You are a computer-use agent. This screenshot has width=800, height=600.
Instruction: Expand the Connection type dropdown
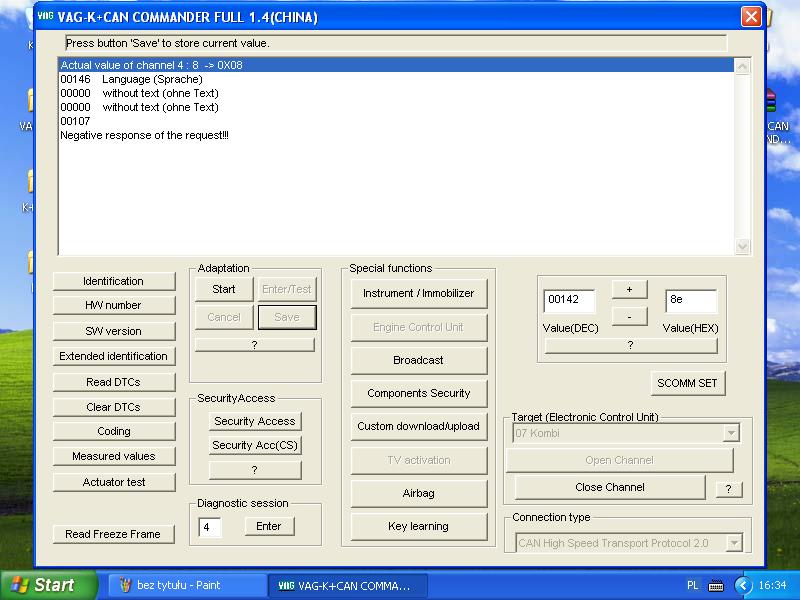734,543
